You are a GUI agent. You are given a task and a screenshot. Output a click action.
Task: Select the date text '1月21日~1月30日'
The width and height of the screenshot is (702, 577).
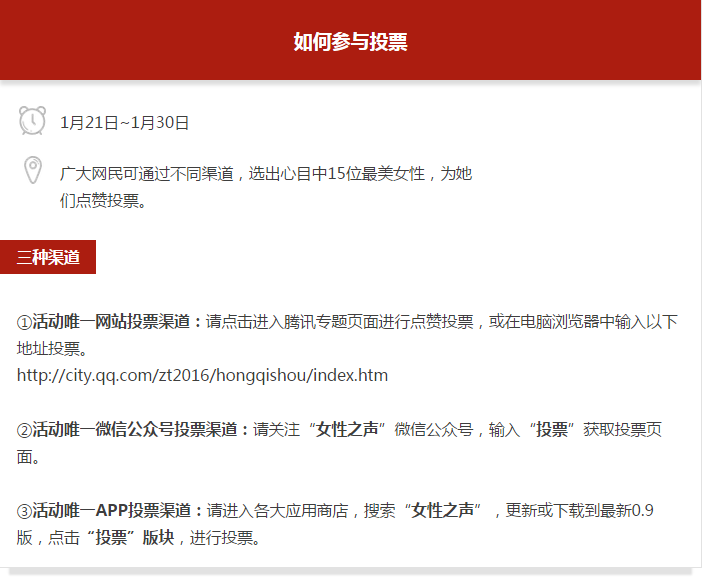tap(124, 123)
